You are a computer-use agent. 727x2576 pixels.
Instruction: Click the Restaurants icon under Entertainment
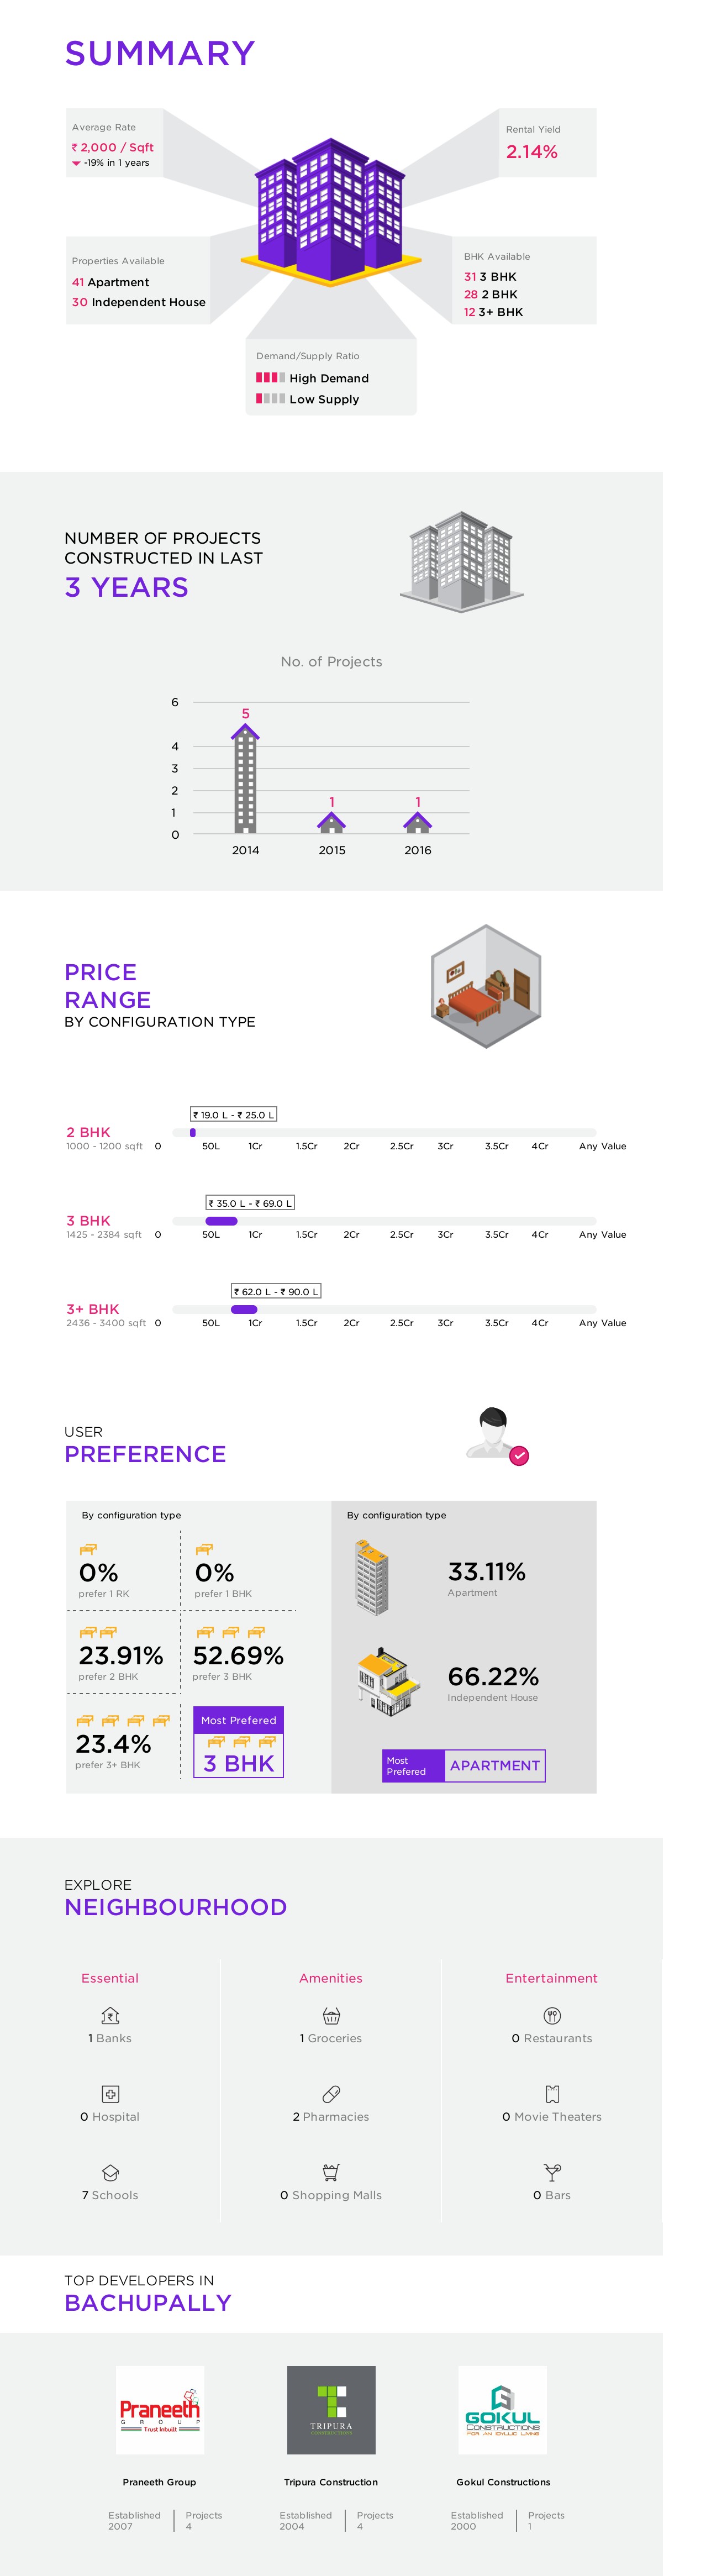tap(552, 2015)
